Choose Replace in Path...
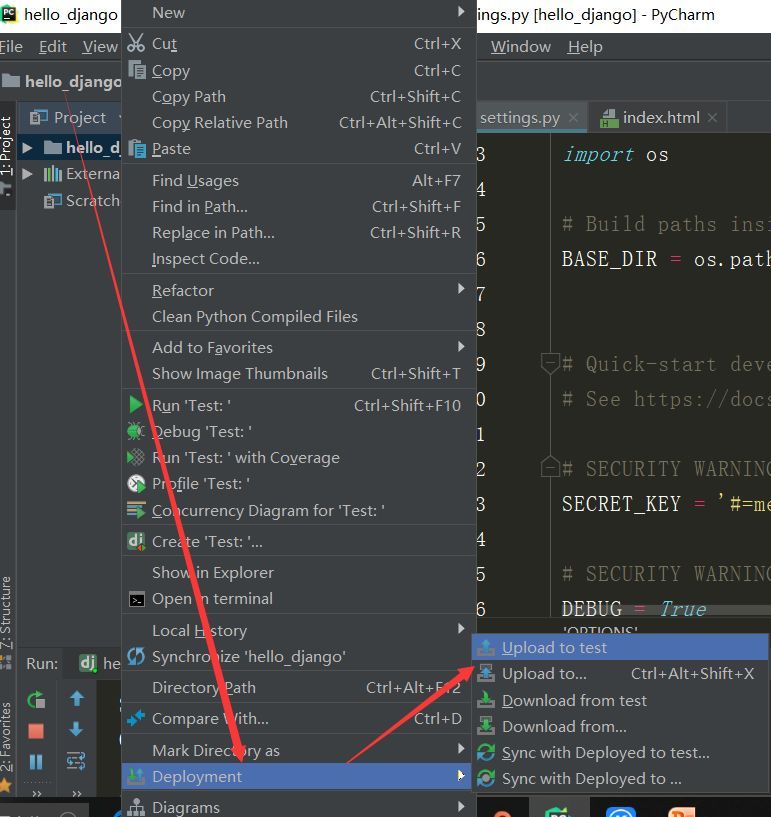 click(x=299, y=232)
